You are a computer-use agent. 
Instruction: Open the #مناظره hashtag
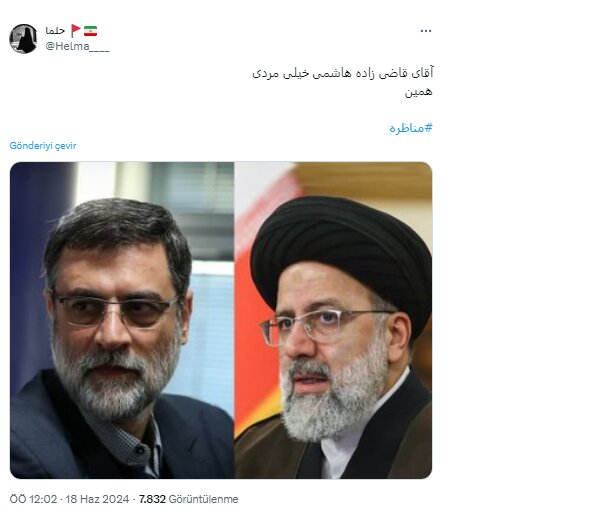411,128
